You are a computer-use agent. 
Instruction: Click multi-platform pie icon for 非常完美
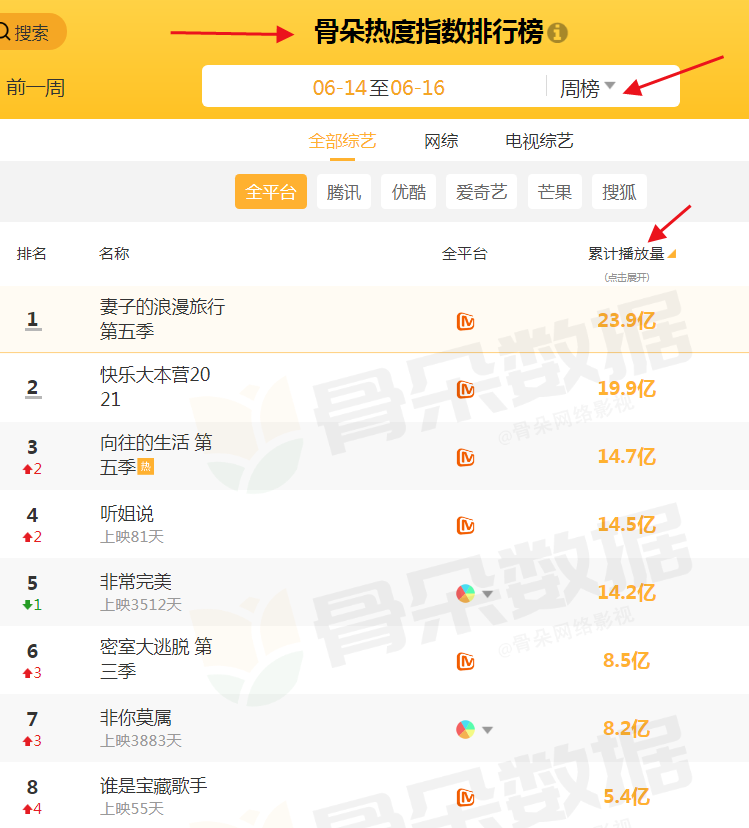(465, 594)
